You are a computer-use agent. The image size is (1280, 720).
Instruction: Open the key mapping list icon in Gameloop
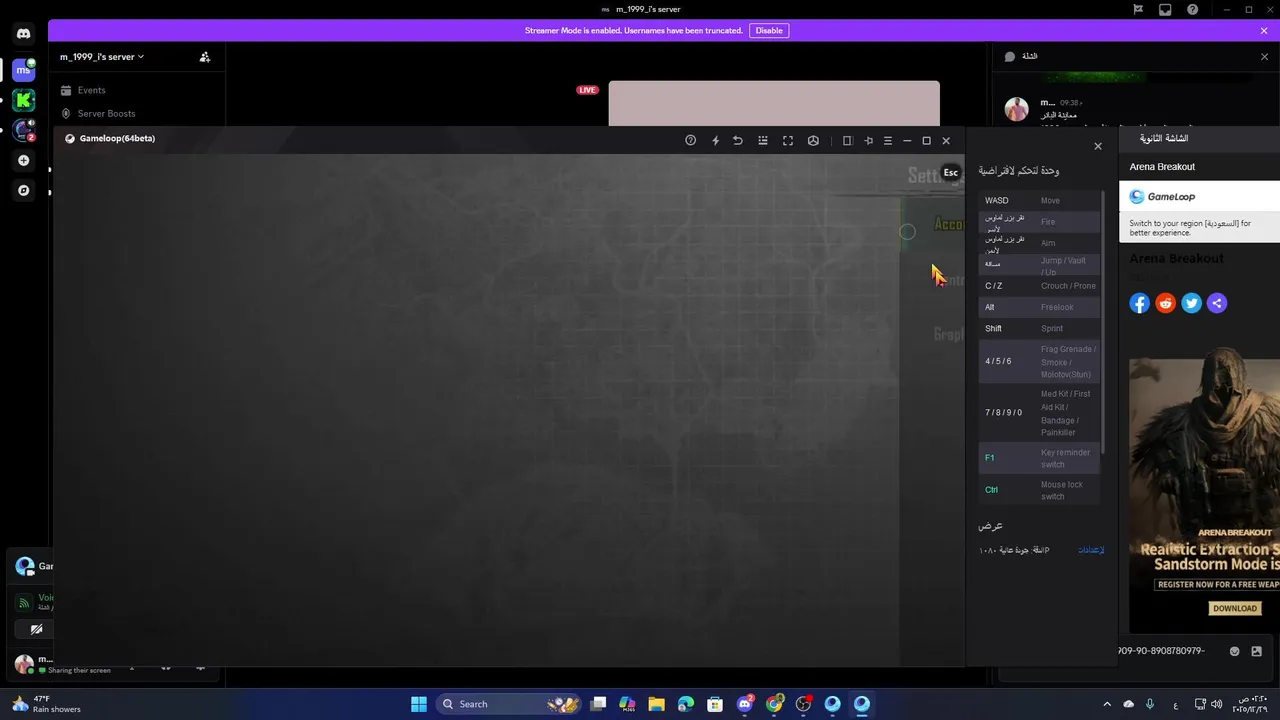click(x=763, y=140)
